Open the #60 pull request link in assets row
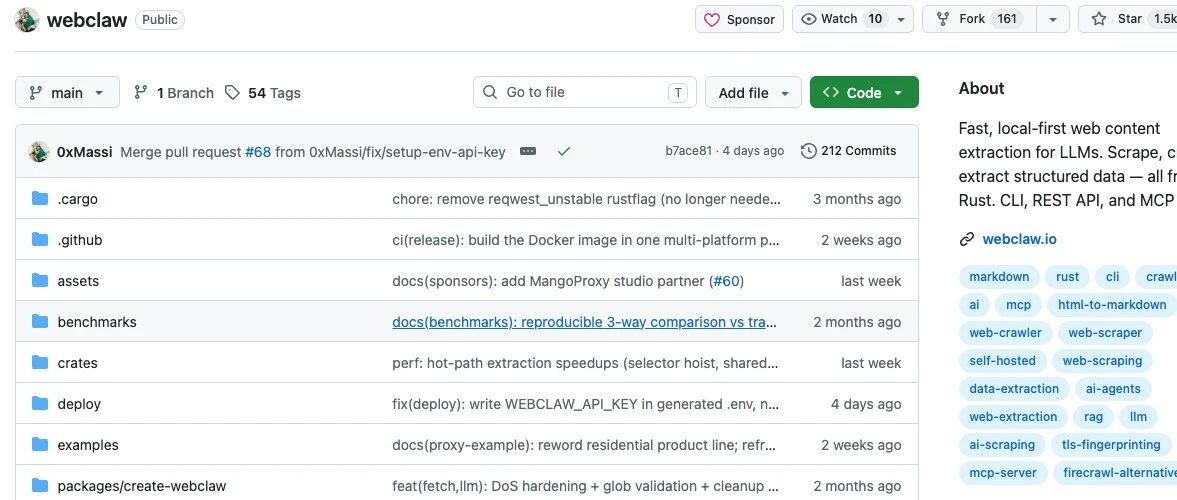 point(726,282)
